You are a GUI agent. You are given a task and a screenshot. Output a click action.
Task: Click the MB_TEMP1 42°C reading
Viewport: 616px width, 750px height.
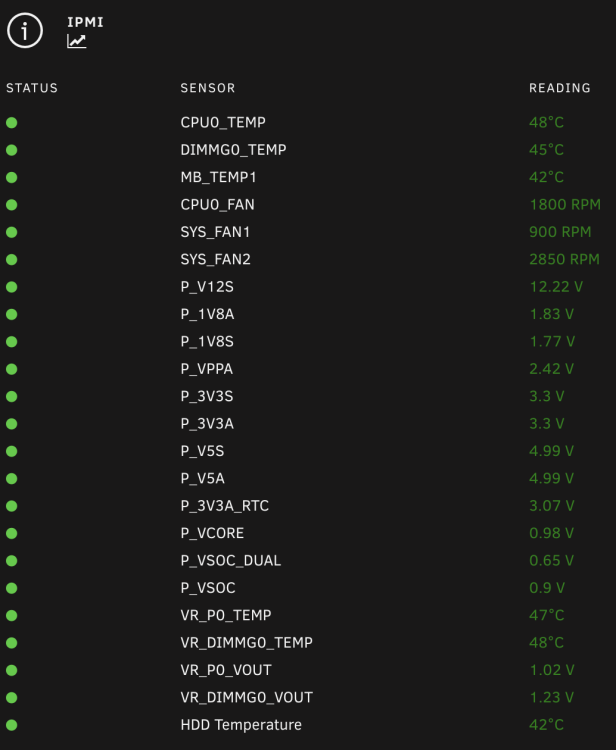click(x=547, y=177)
